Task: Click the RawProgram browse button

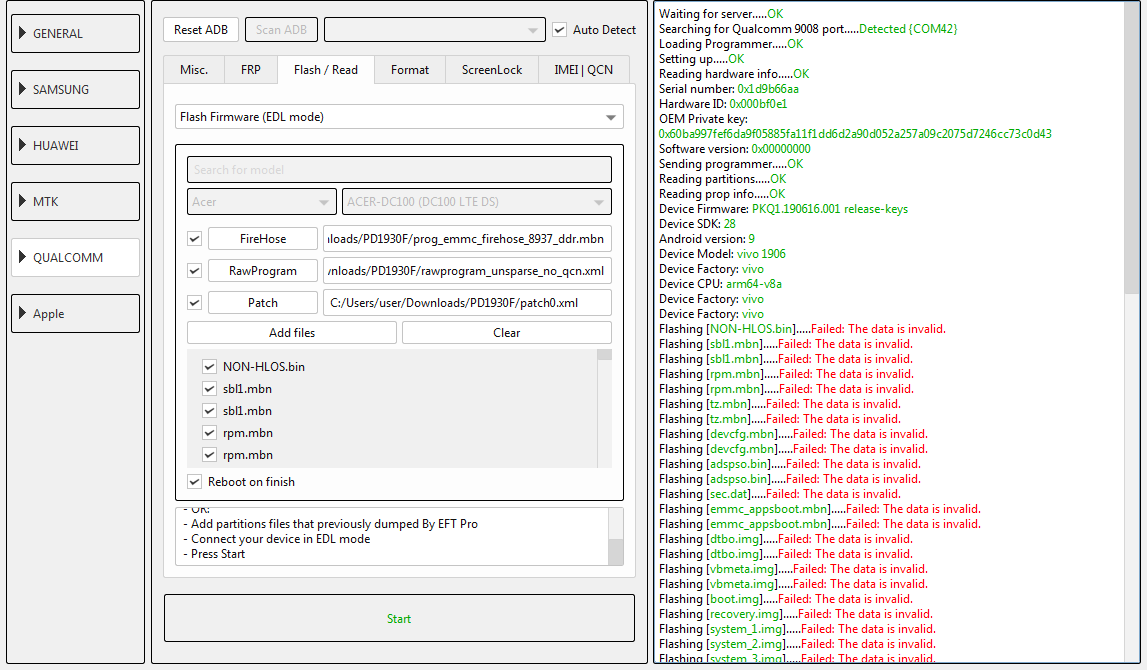Action: pyautogui.click(x=263, y=271)
